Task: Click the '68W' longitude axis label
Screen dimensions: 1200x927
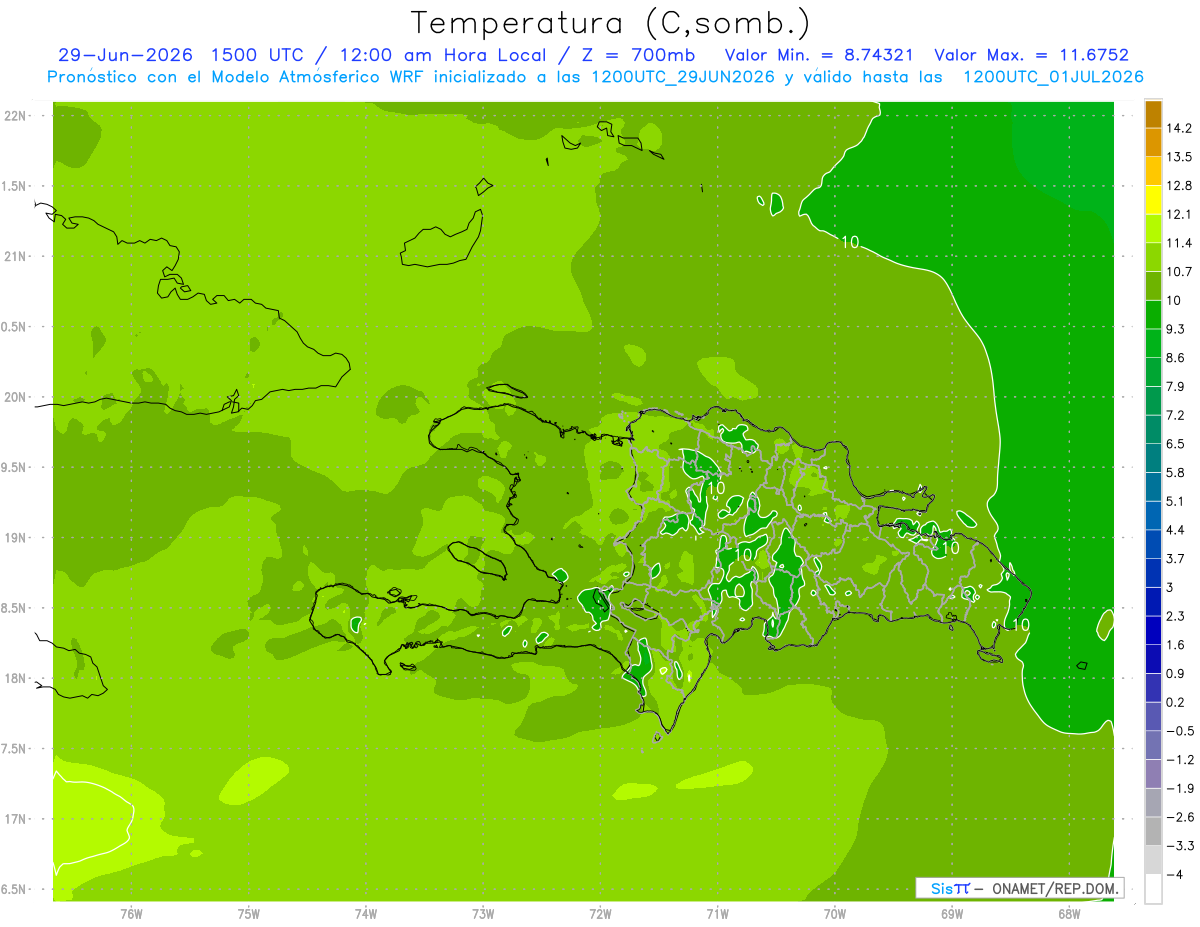Action: [1069, 914]
